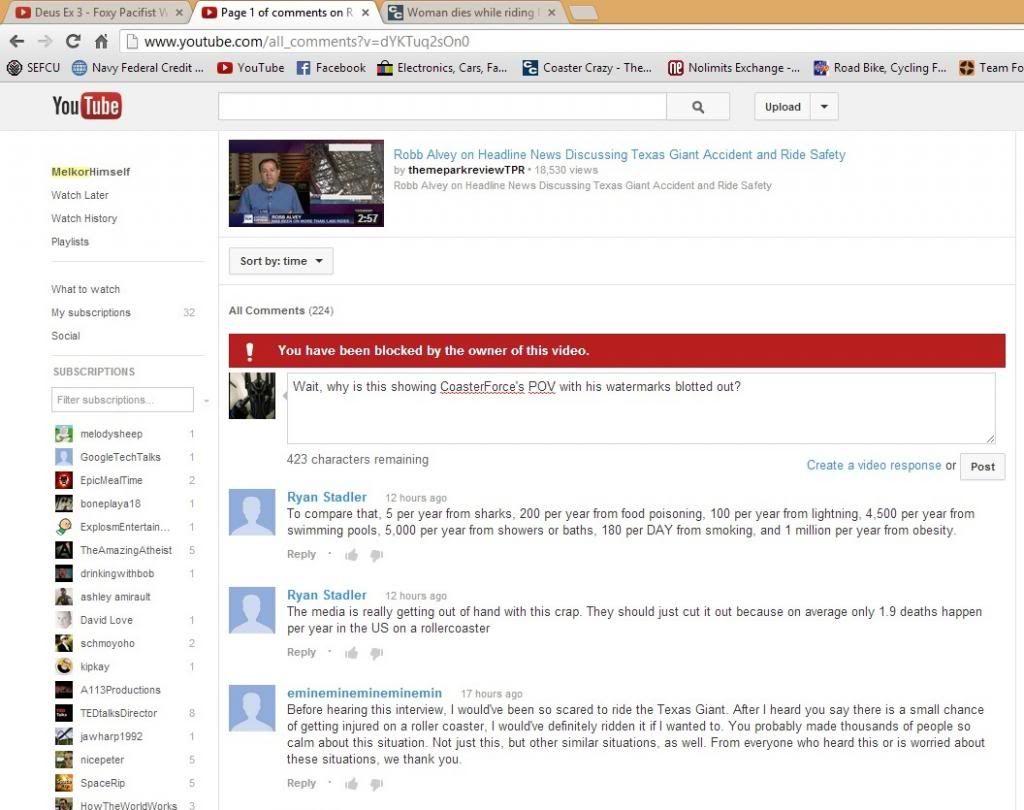The height and width of the screenshot is (810, 1024).
Task: Open TEDtalksDirector subscription
Action: (119, 713)
